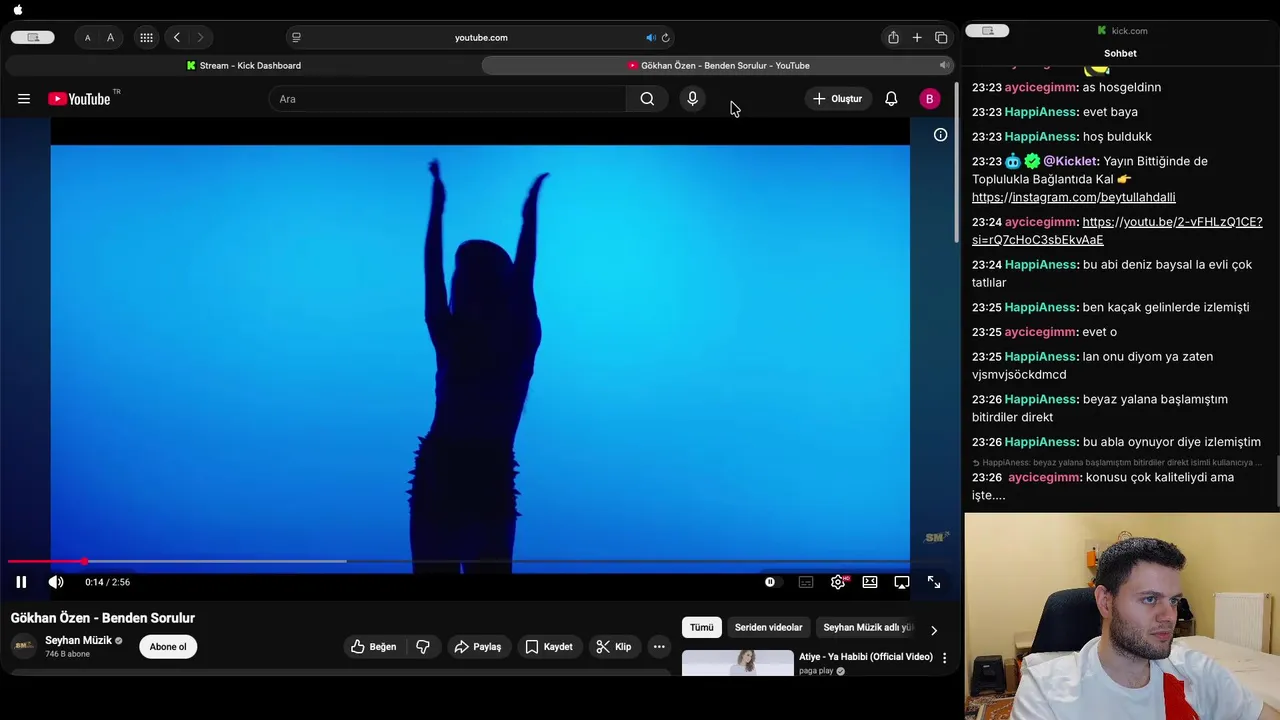Mute audio from the Safari address bar
The width and height of the screenshot is (1280, 720).
coord(650,38)
